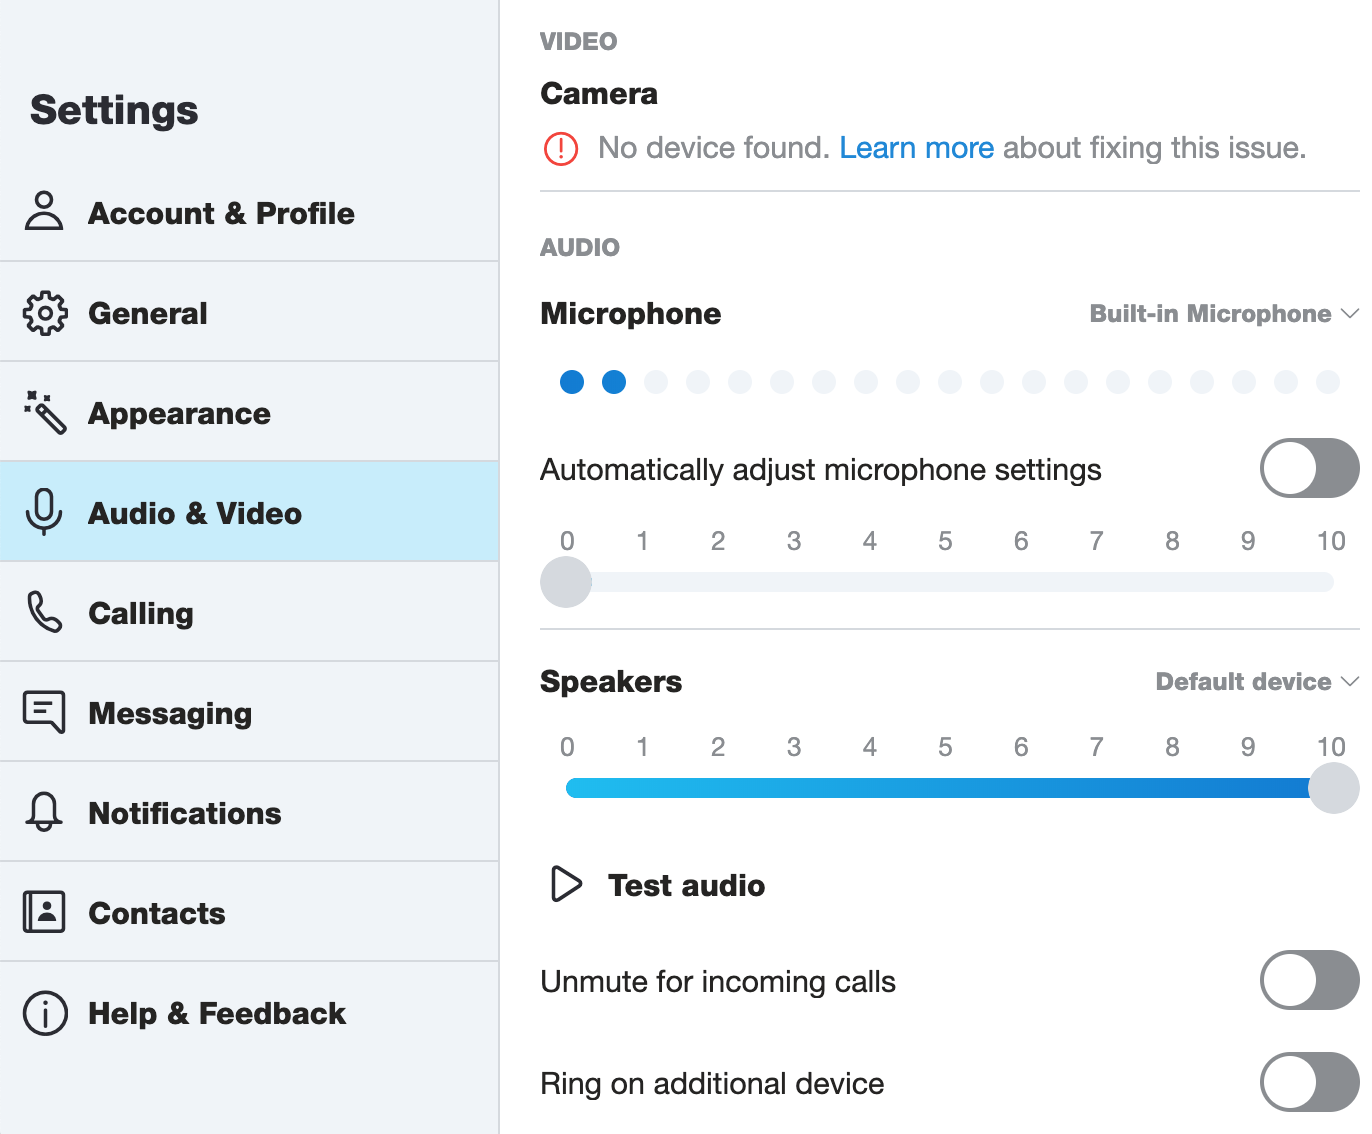
Task: Click the Speakers heading
Action: point(611,682)
